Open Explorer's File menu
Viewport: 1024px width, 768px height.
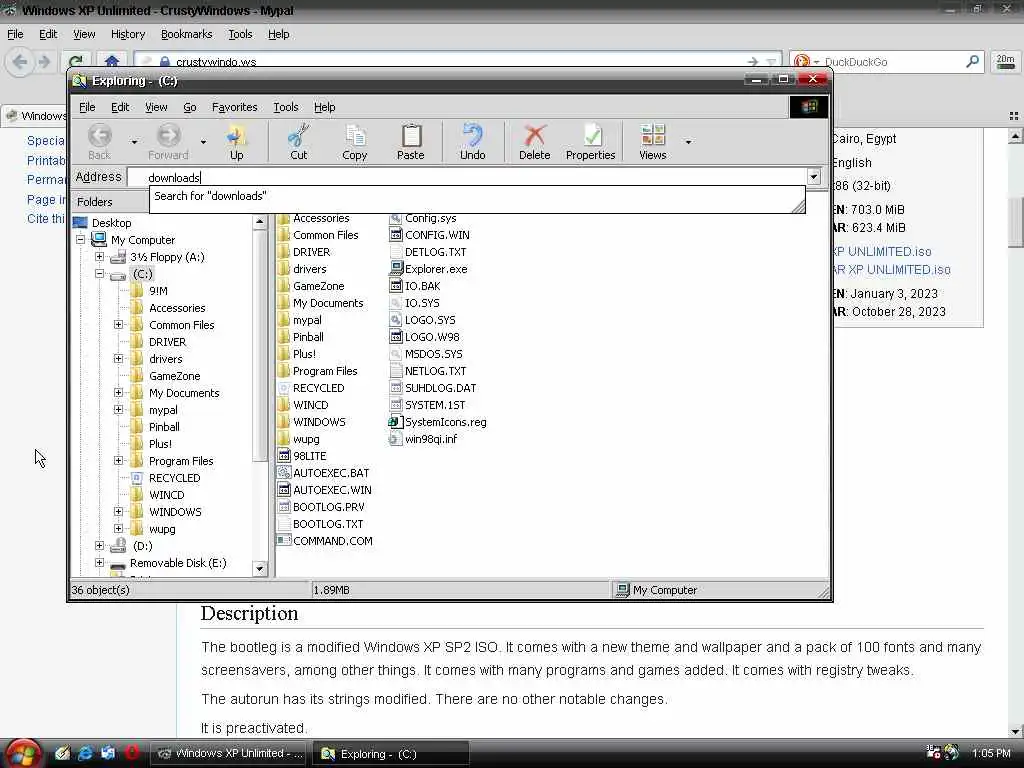(87, 107)
